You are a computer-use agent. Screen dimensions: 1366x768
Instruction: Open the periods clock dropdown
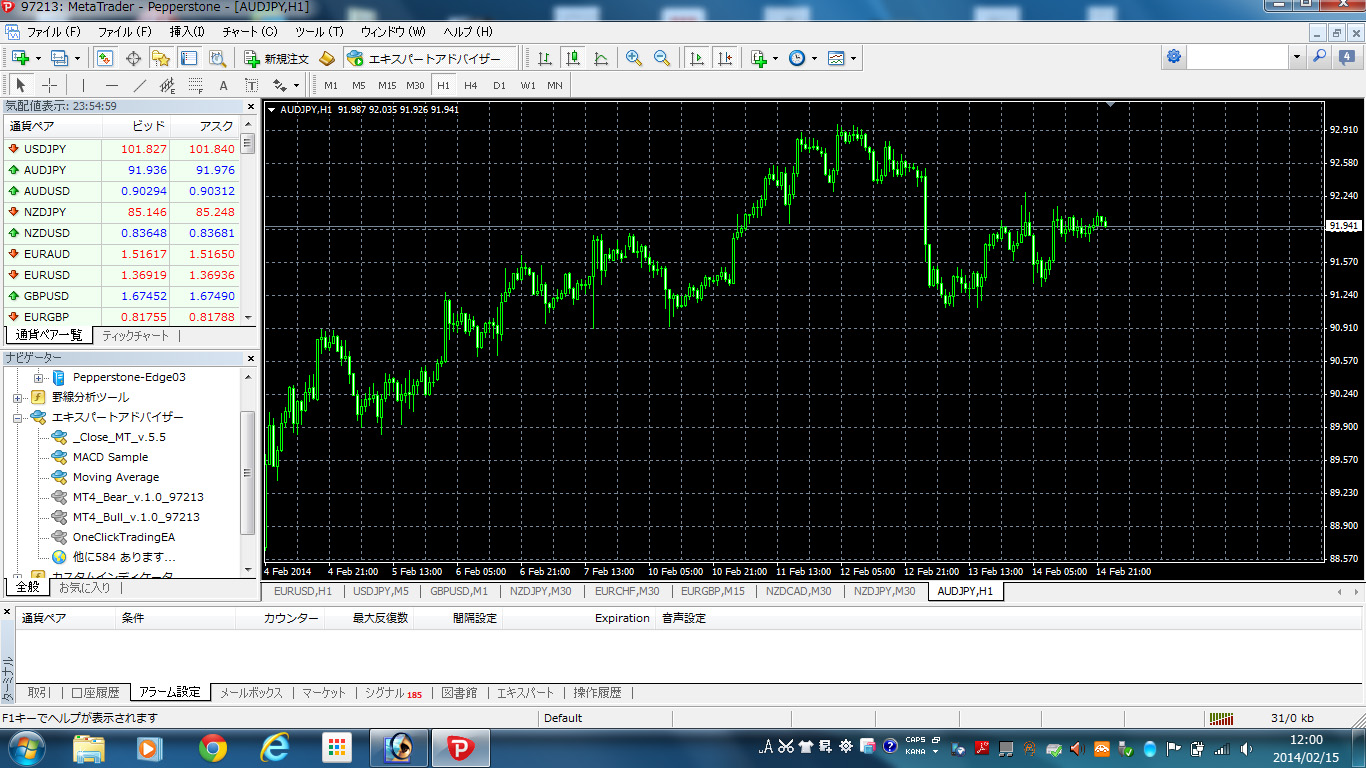pos(801,58)
